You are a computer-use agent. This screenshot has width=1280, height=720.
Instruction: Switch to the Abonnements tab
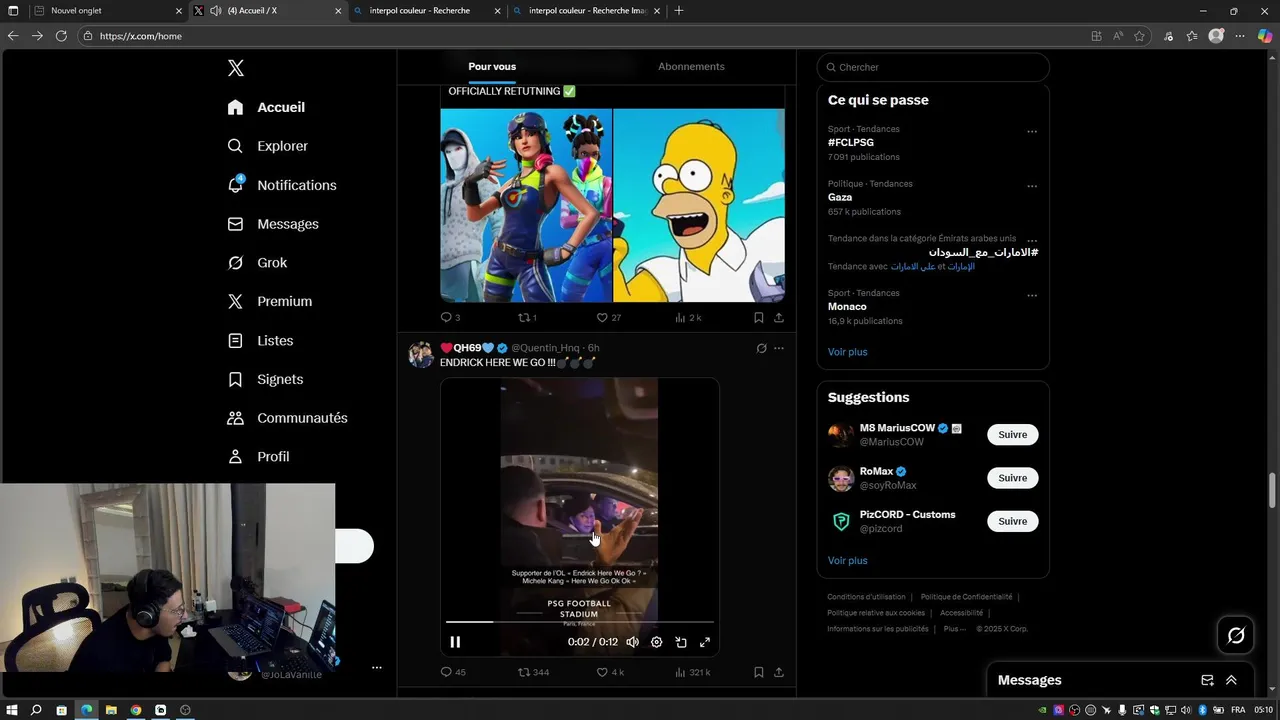(x=691, y=67)
